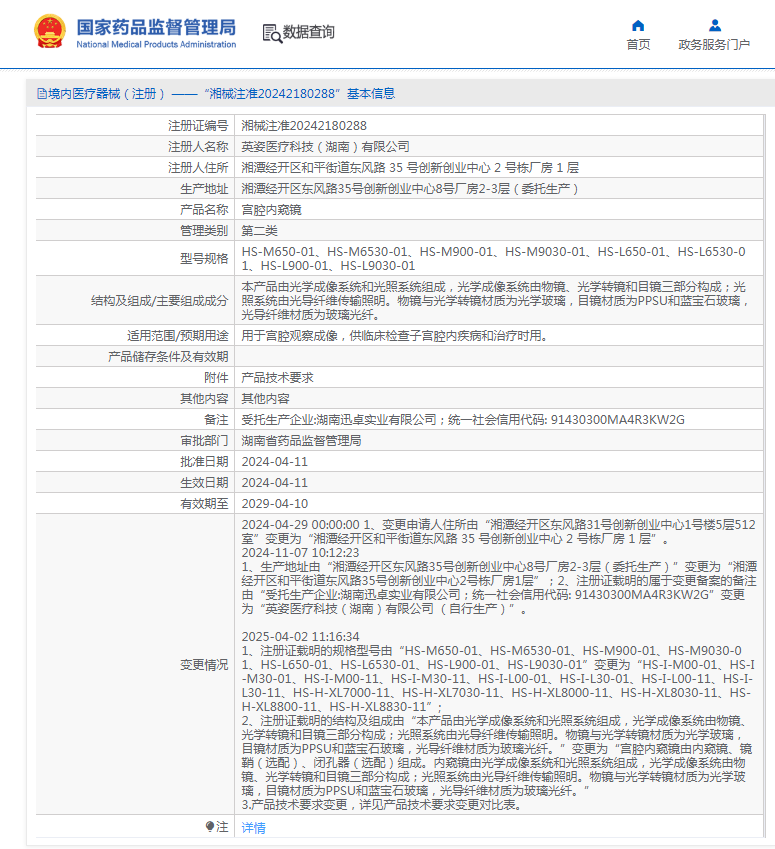Click the national emblem logo
This screenshot has width=775, height=849.
click(50, 31)
